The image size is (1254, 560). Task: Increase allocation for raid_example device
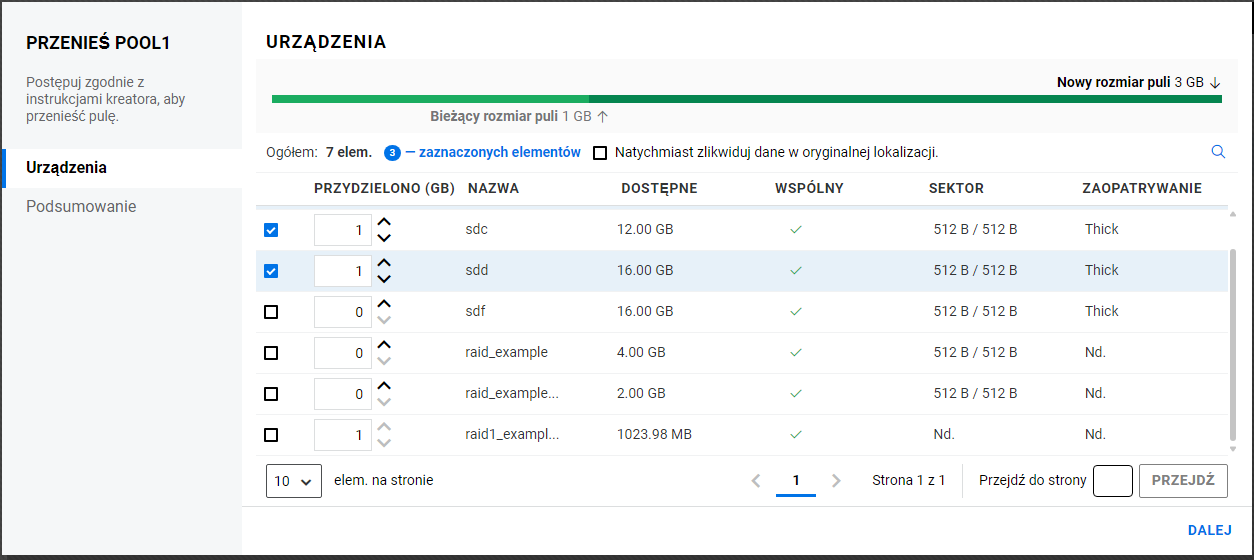(384, 346)
